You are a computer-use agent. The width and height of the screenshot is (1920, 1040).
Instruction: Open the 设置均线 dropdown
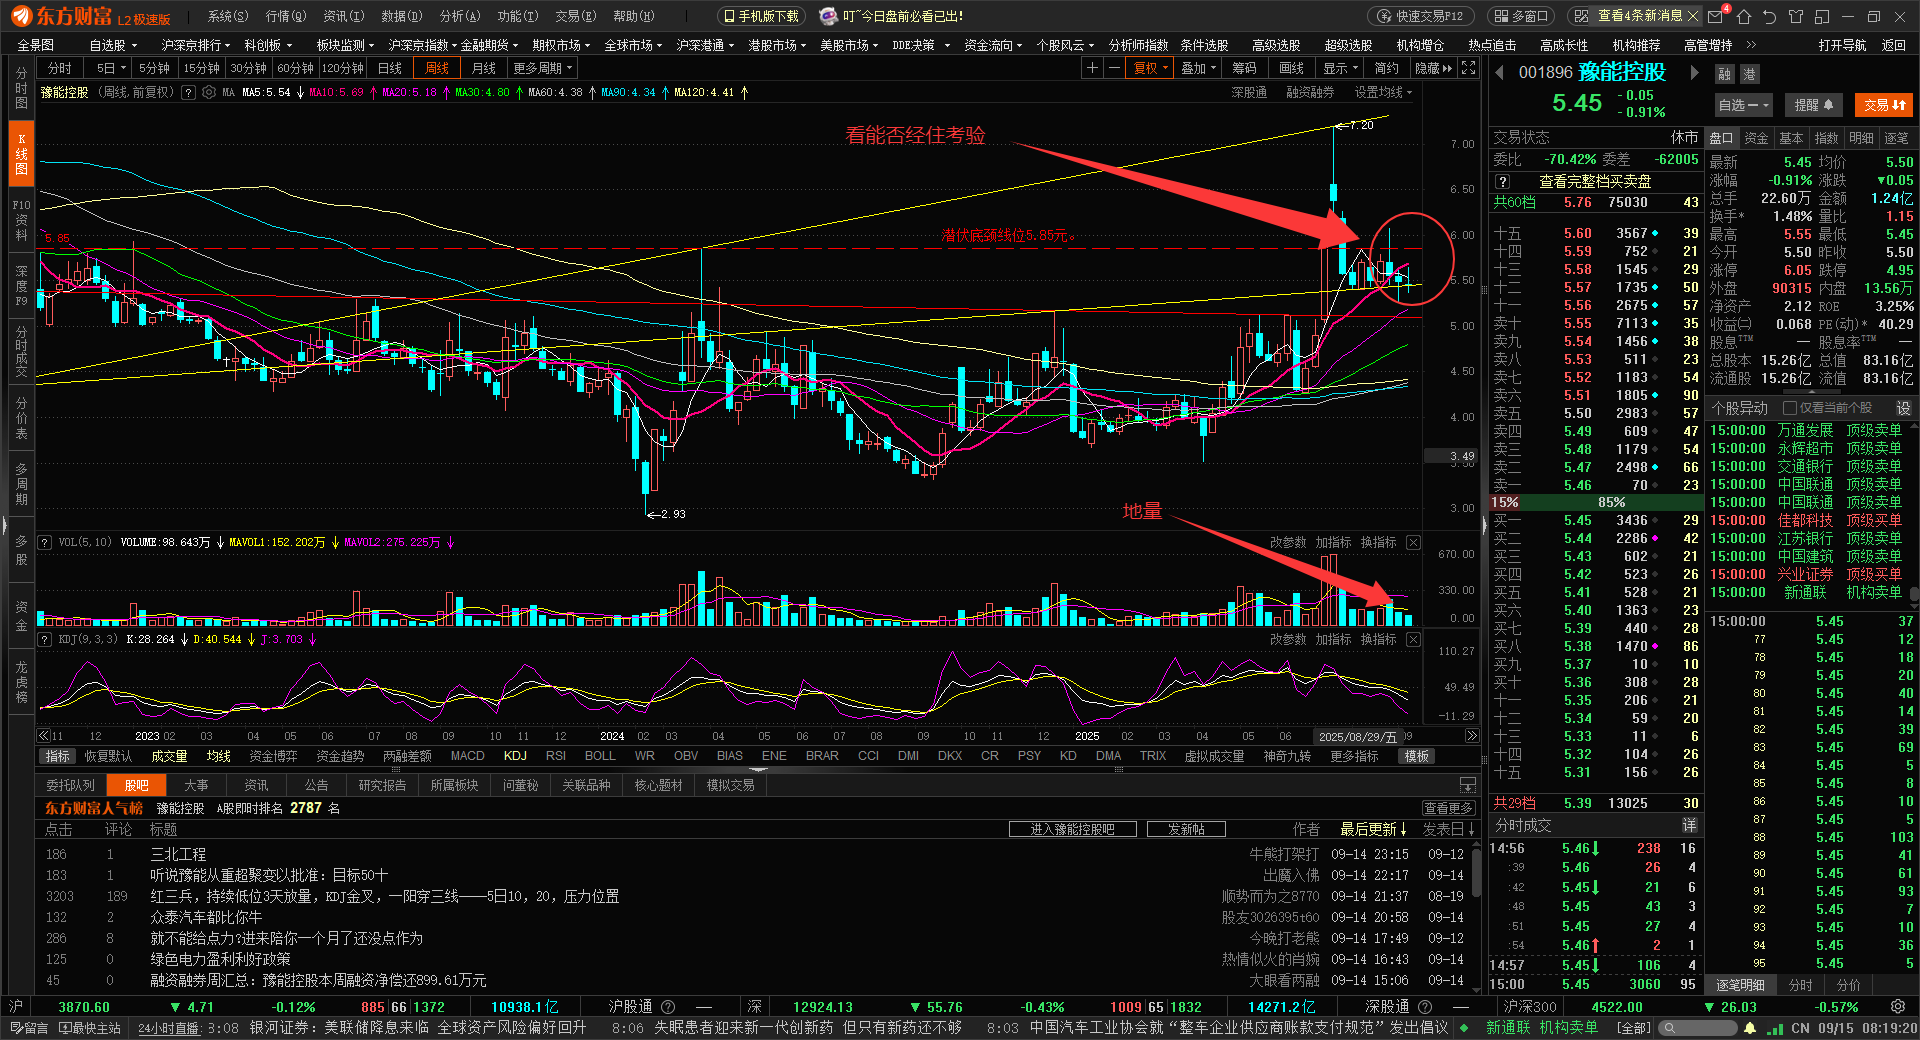[1383, 92]
